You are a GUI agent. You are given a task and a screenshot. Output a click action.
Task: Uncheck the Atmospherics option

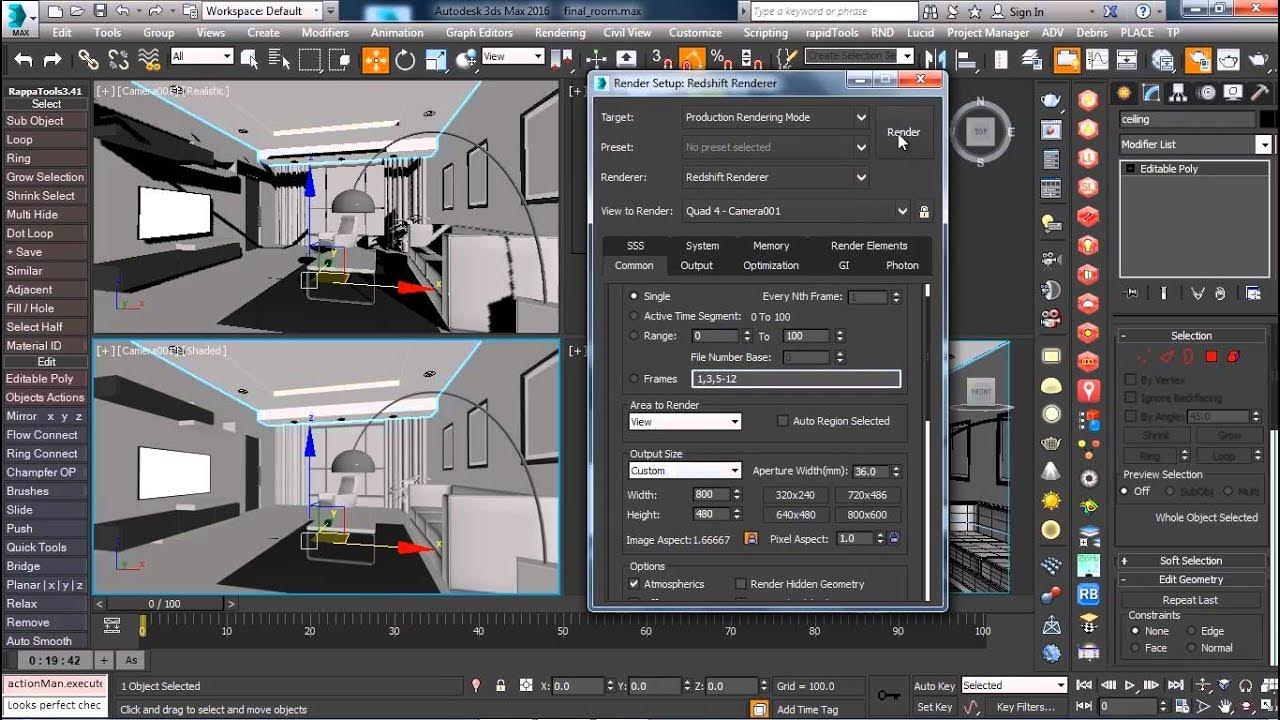[x=634, y=584]
